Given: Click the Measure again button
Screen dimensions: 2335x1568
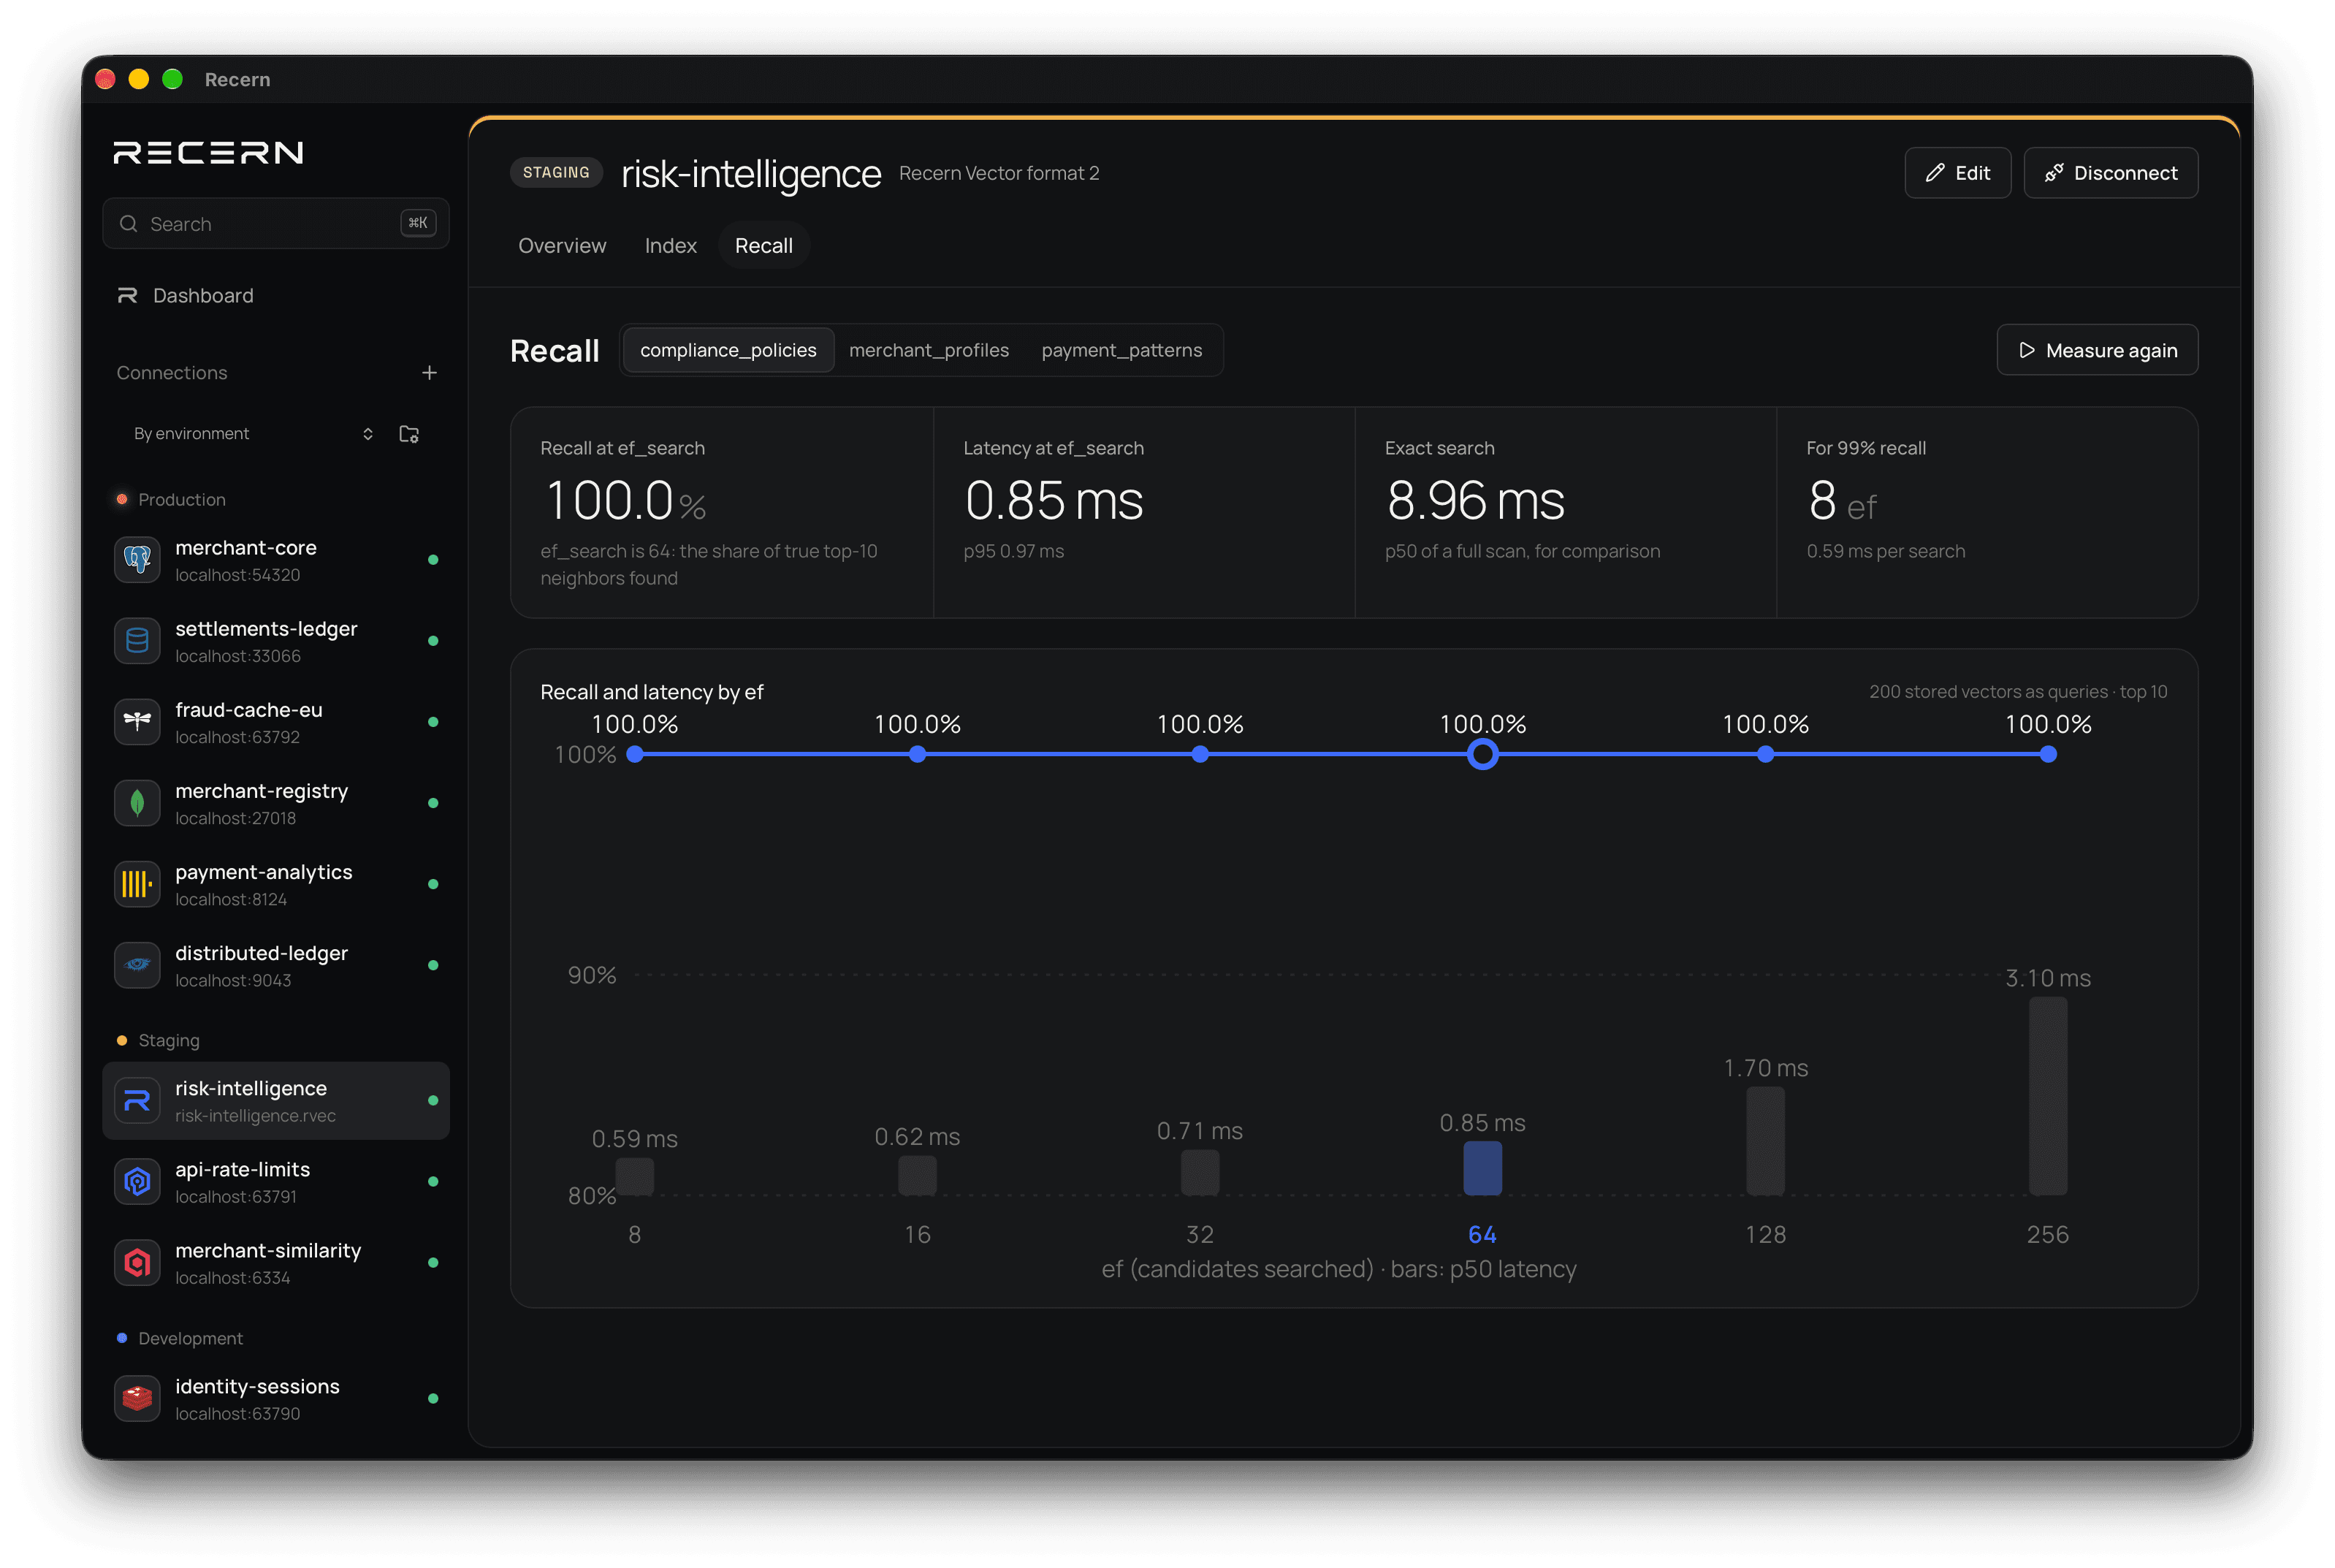Looking at the screenshot, I should tap(2096, 350).
